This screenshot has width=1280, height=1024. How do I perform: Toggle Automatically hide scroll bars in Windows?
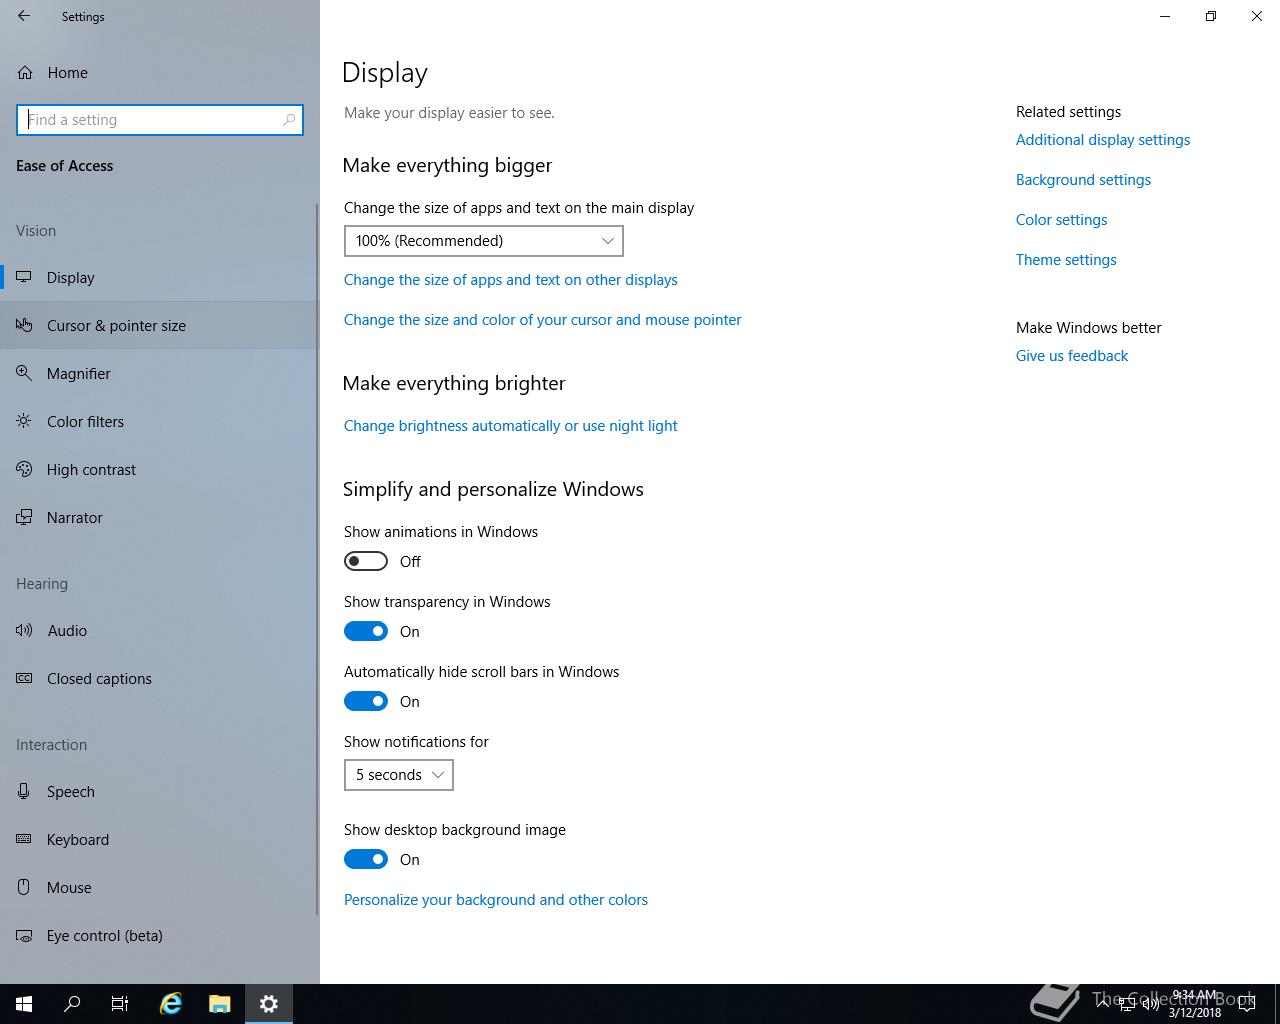pyautogui.click(x=366, y=701)
